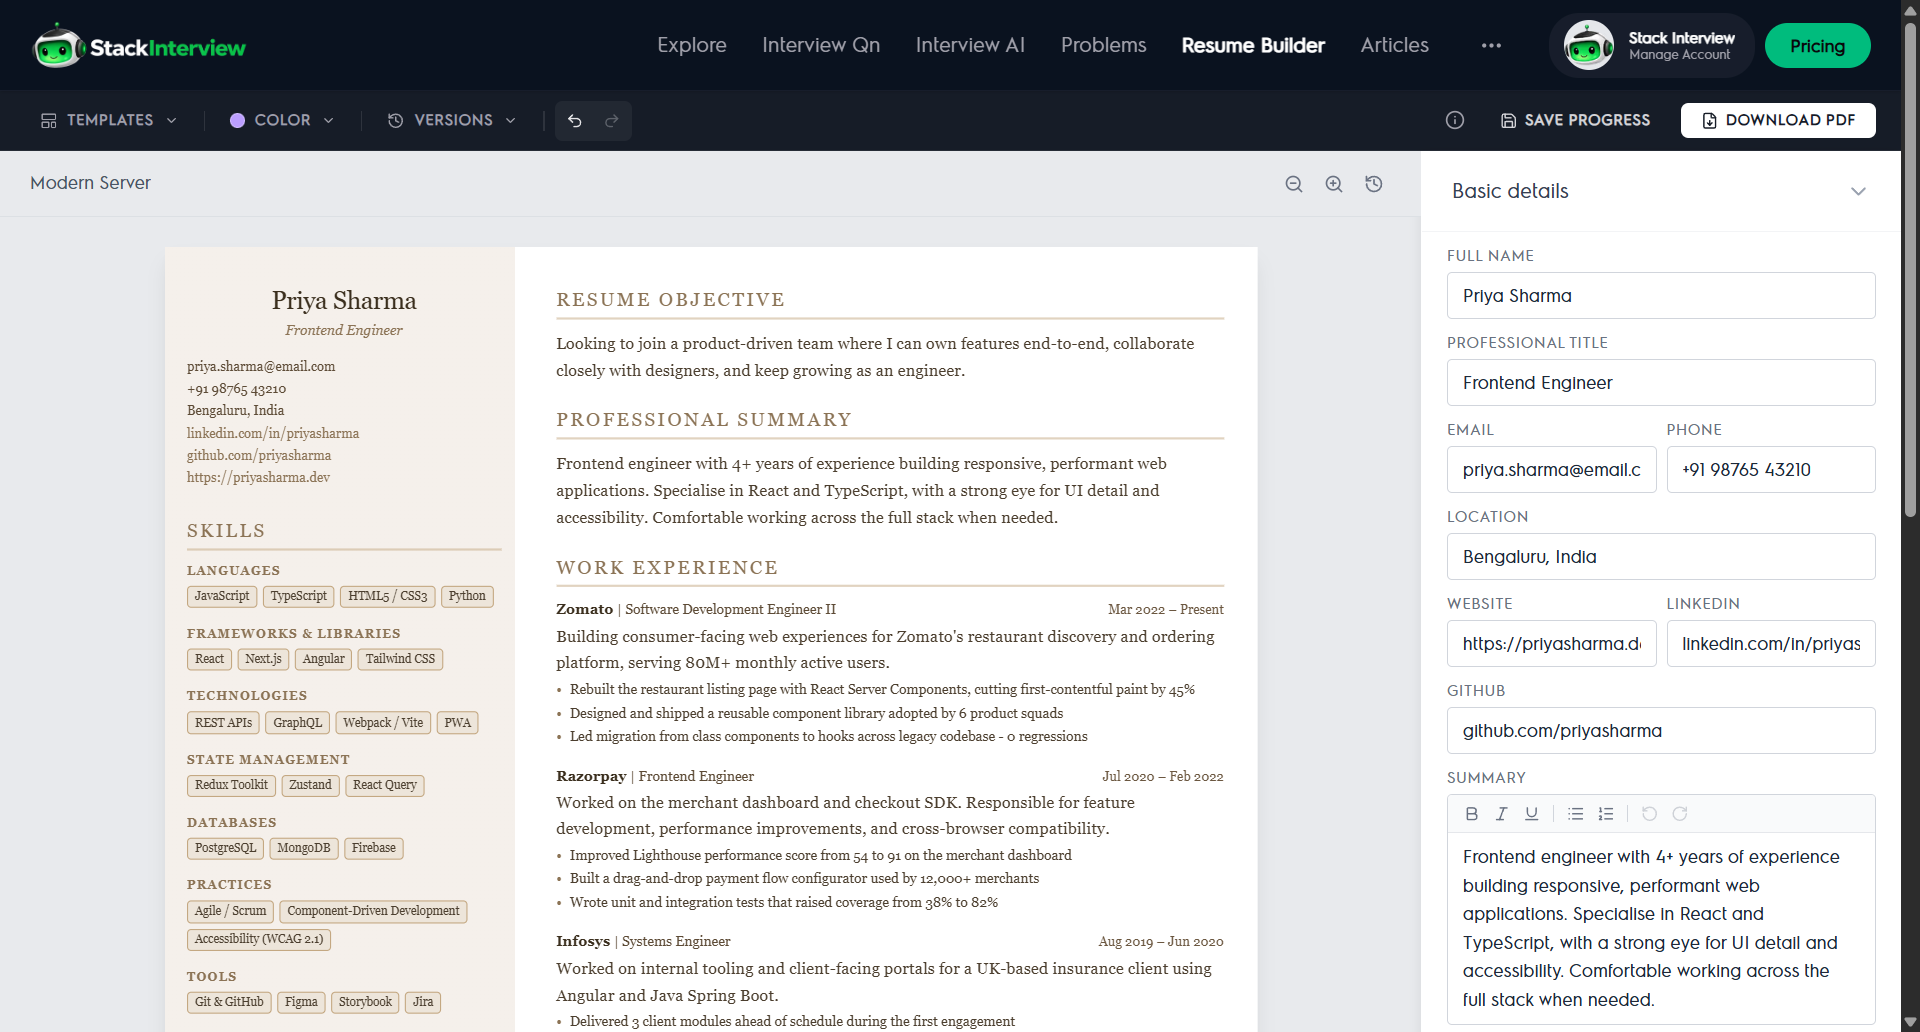The width and height of the screenshot is (1920, 1032).
Task: Open Interview AI page
Action: pos(970,45)
